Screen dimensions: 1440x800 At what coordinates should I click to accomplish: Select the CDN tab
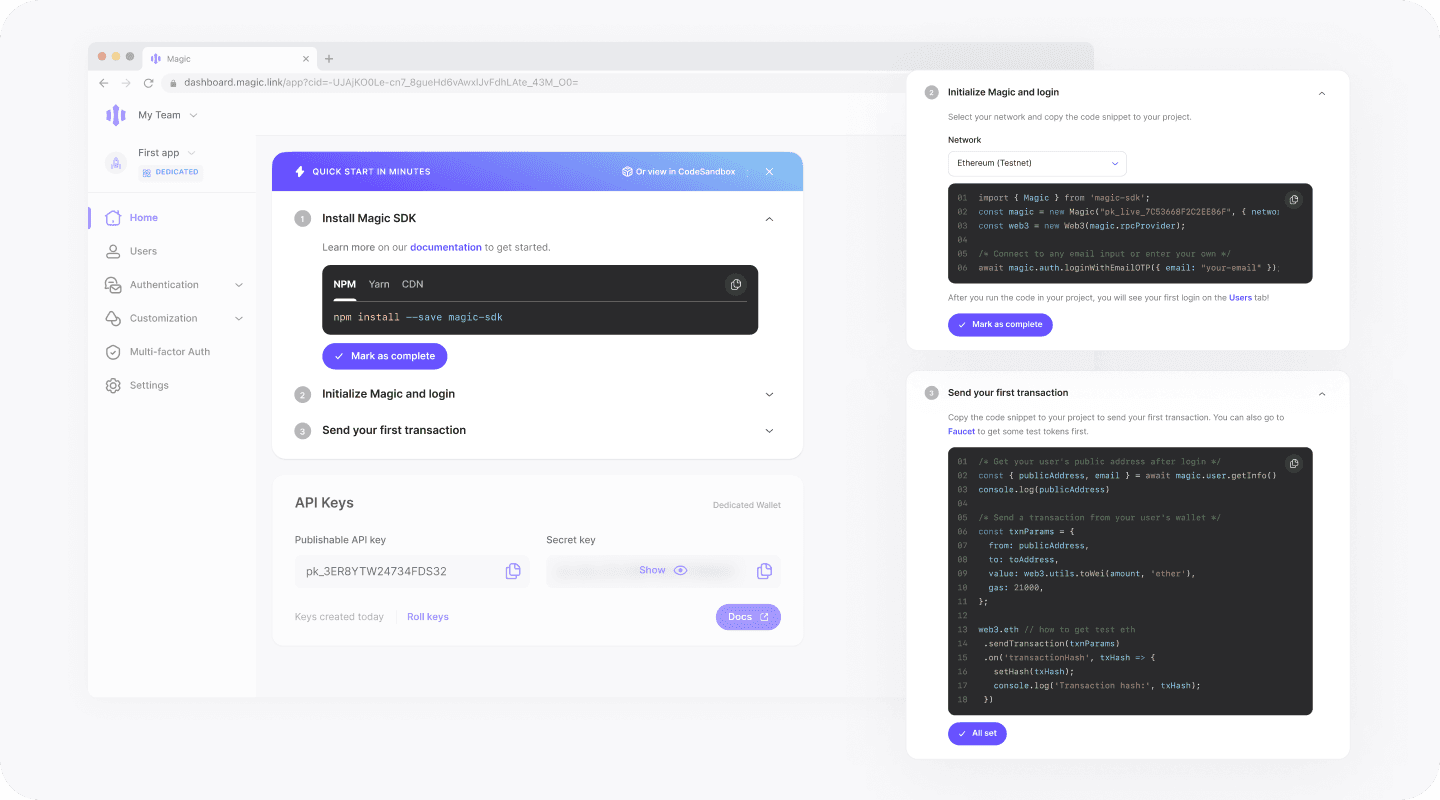(413, 284)
